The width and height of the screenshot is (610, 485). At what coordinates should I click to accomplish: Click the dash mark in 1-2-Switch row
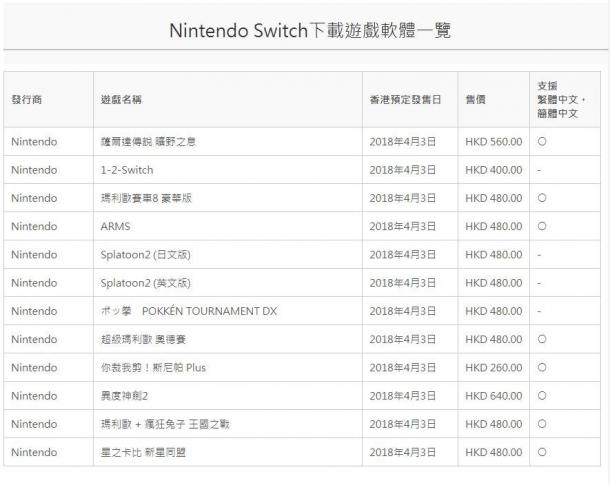tap(539, 170)
